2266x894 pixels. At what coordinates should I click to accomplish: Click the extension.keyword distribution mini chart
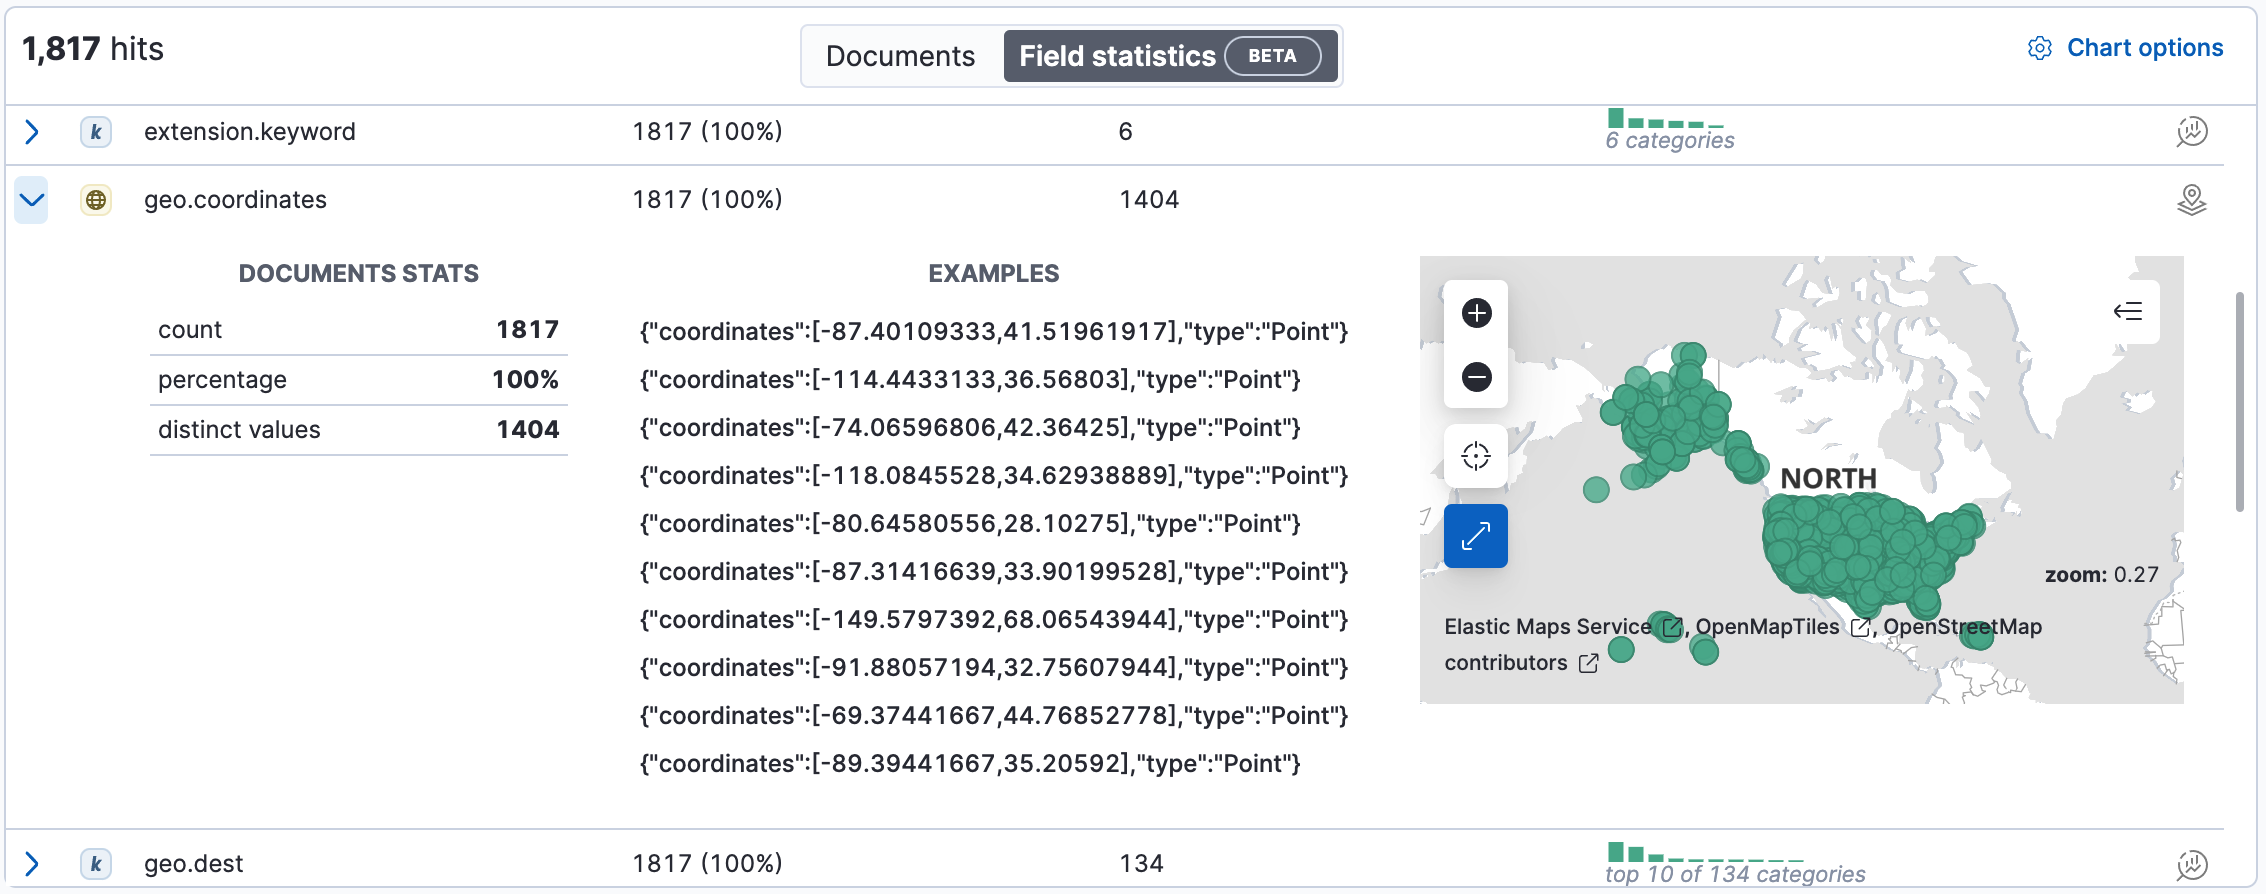pos(1666,120)
